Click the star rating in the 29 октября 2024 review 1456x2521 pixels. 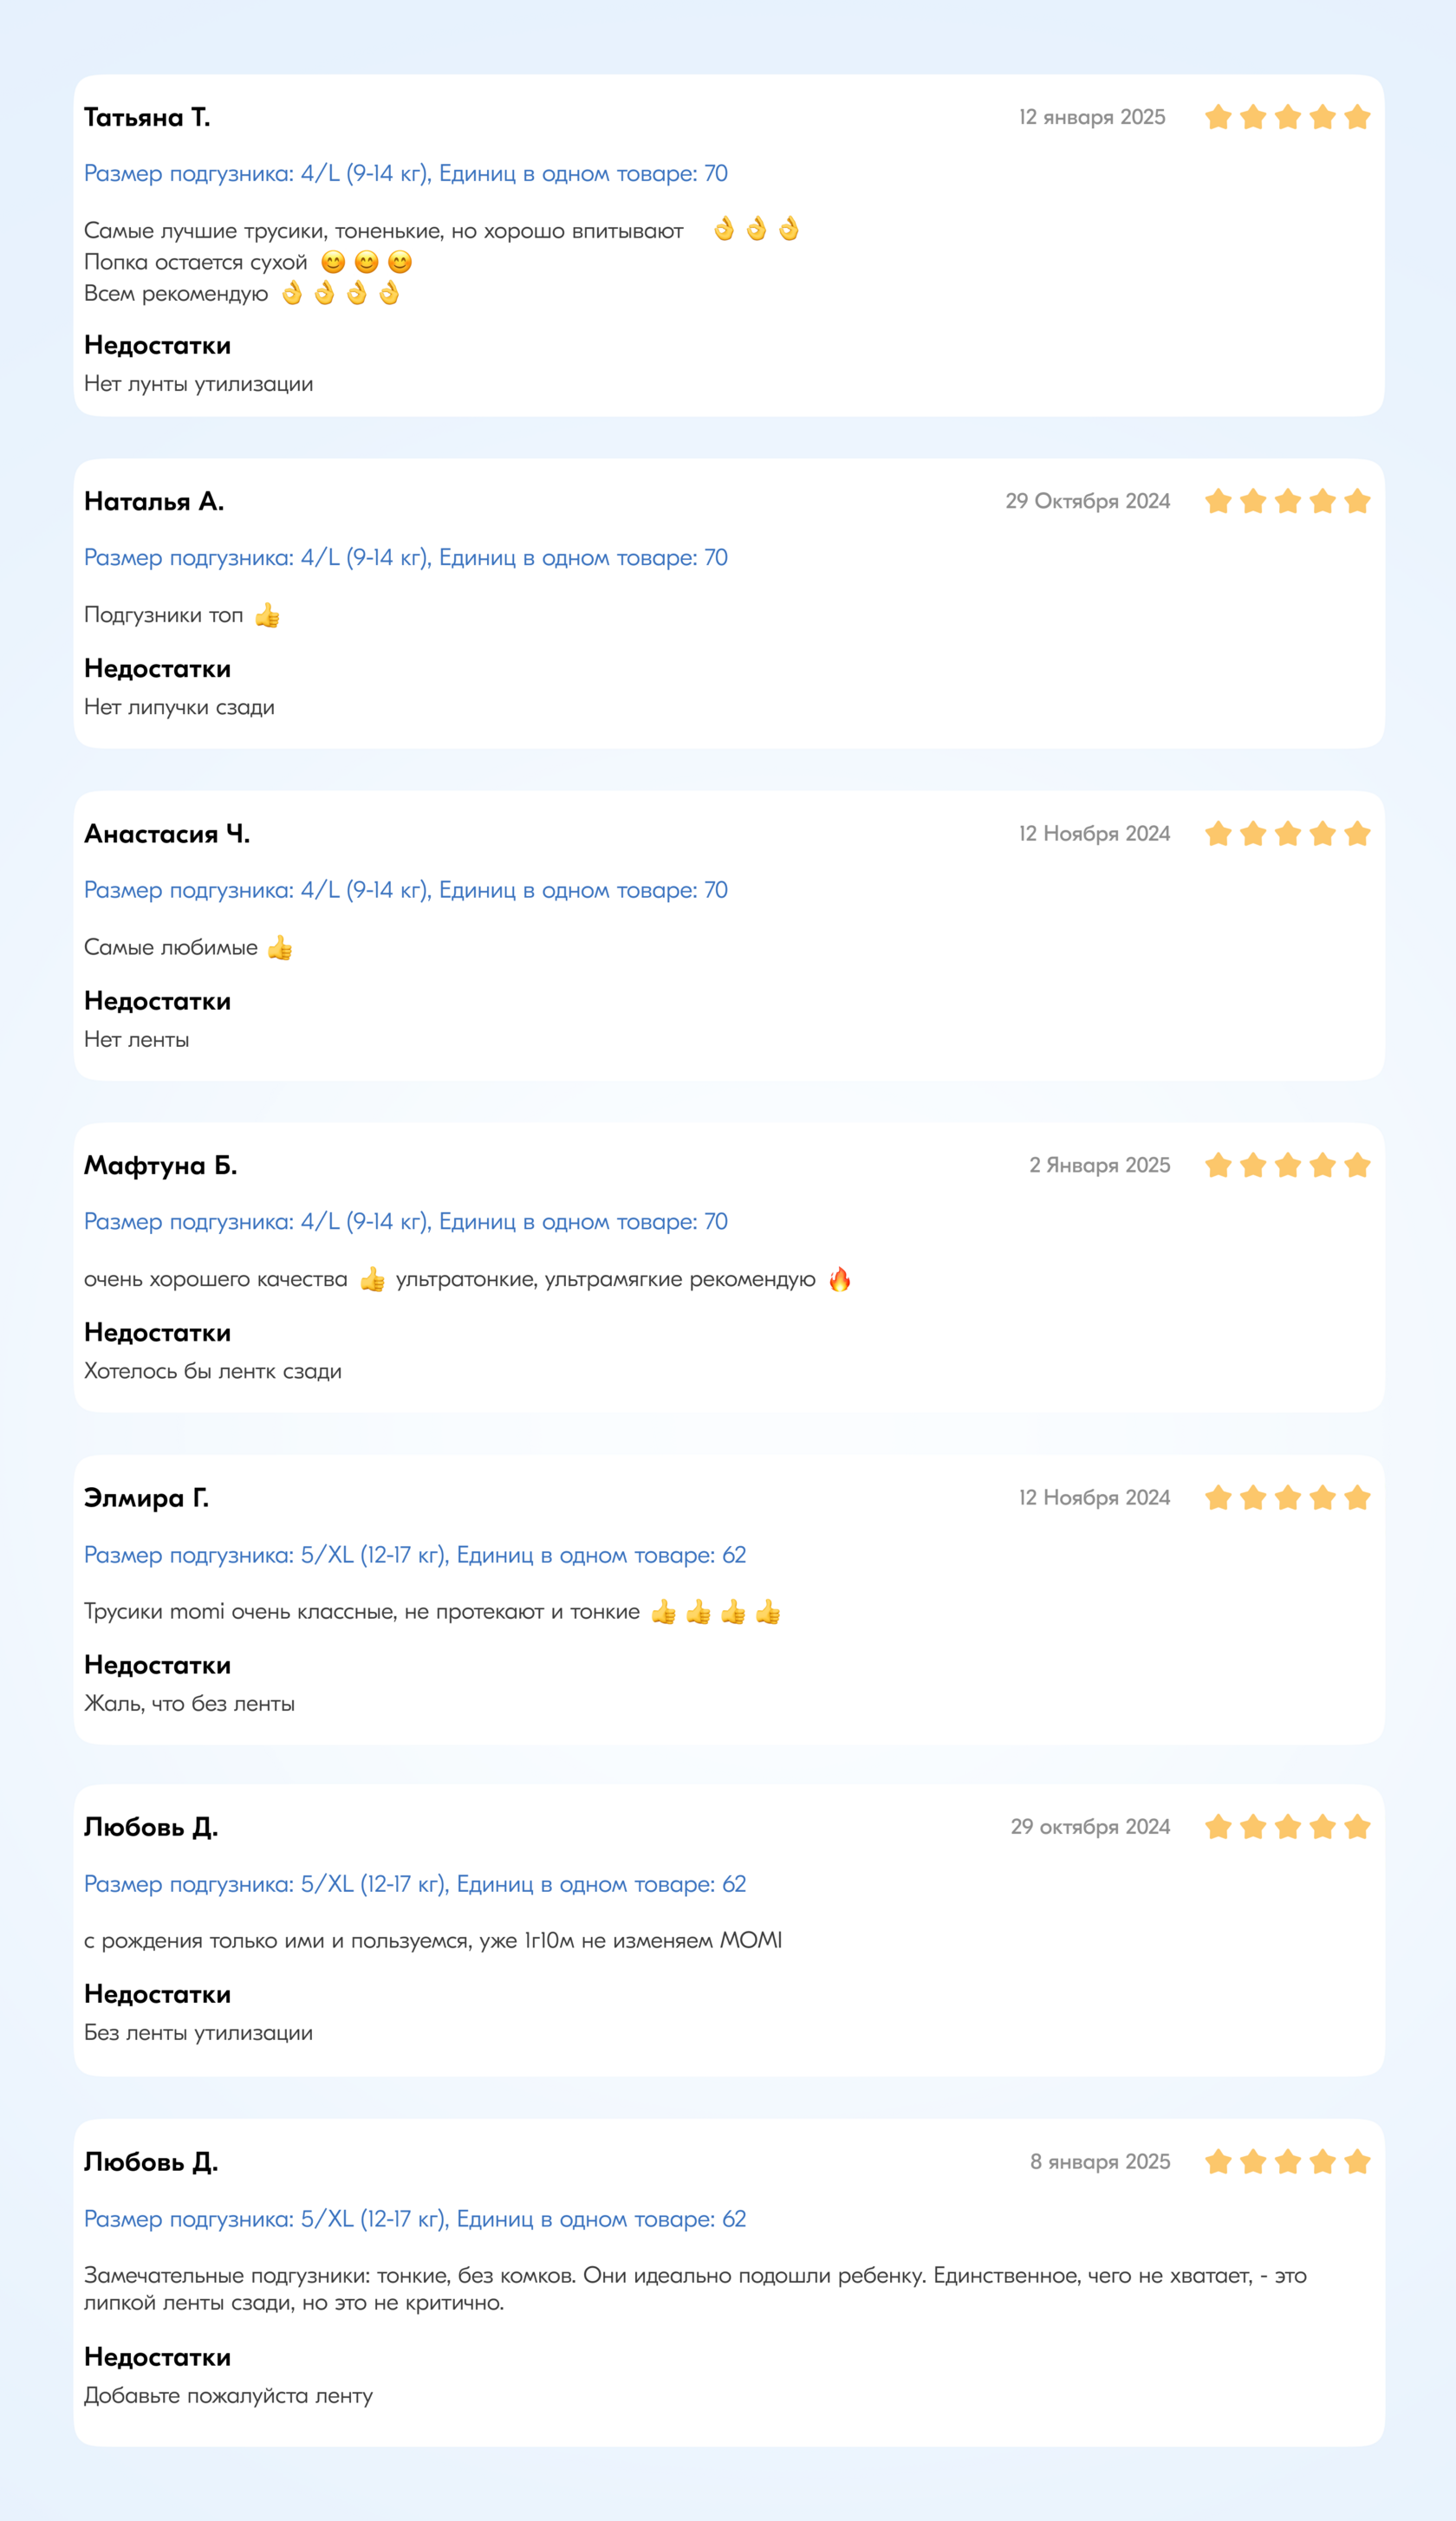click(x=1287, y=1826)
